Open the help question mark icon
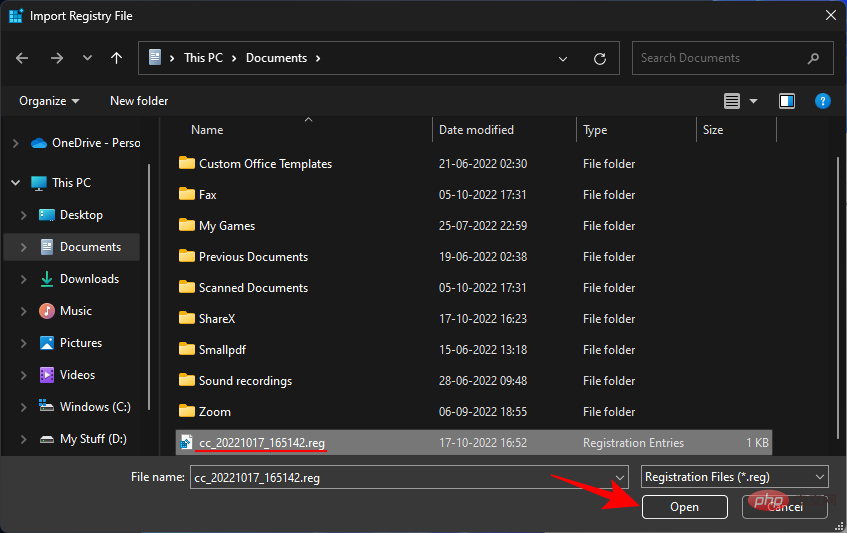This screenshot has height=533, width=847. [822, 101]
